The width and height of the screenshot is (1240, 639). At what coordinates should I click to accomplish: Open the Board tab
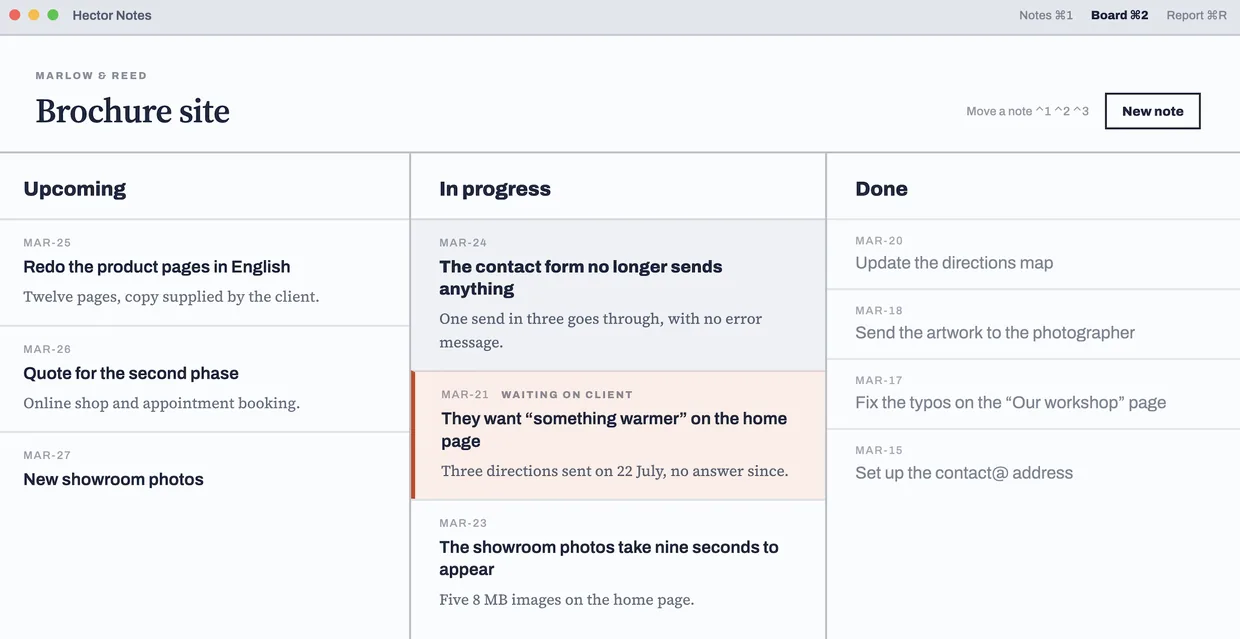pos(1119,15)
